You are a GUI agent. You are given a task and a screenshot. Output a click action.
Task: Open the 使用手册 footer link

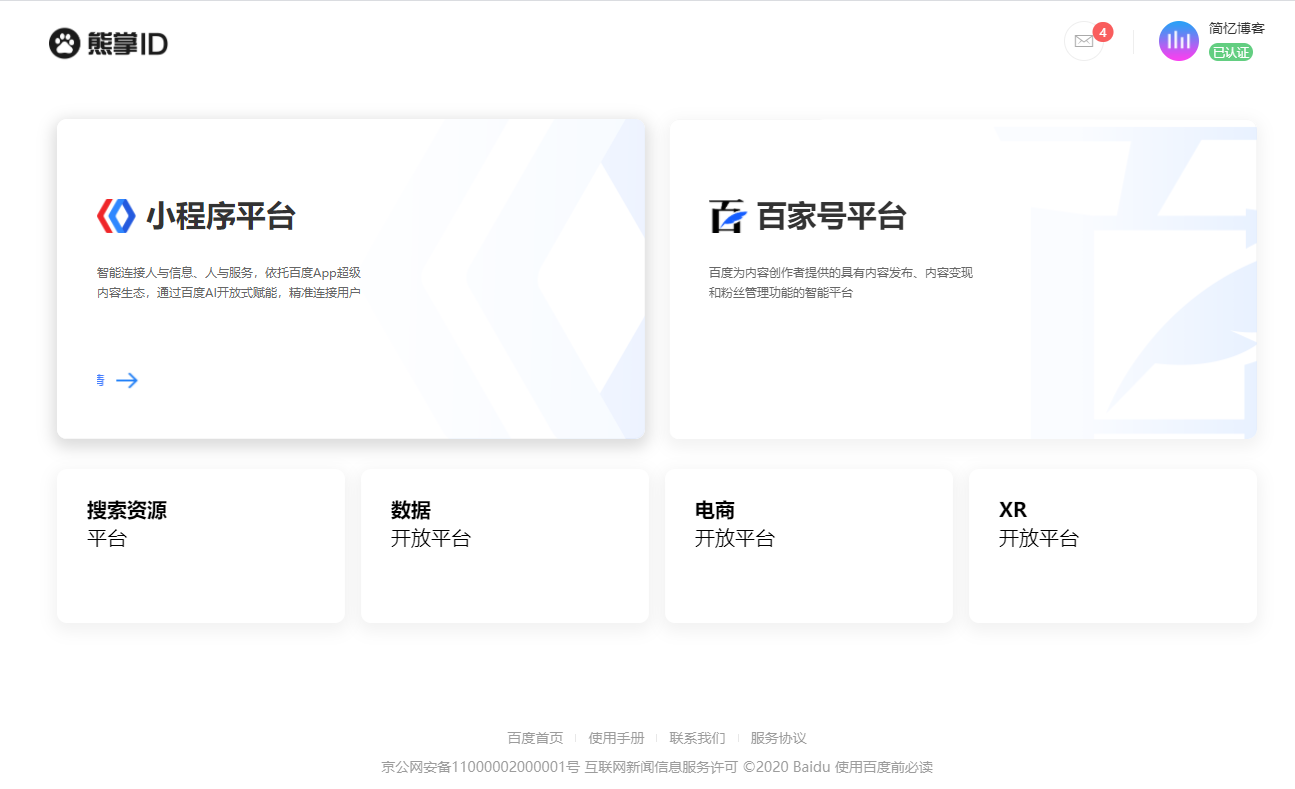[x=616, y=738]
